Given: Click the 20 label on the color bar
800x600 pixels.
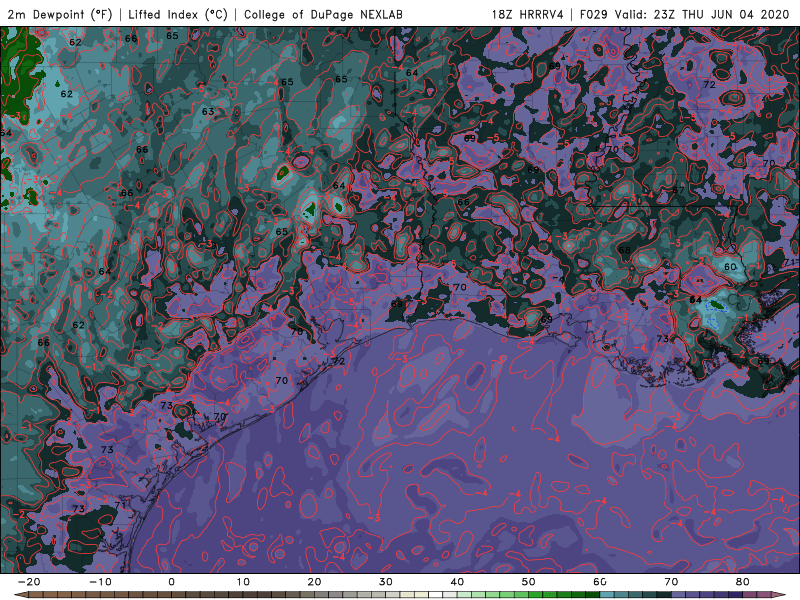Looking at the screenshot, I should 314,582.
